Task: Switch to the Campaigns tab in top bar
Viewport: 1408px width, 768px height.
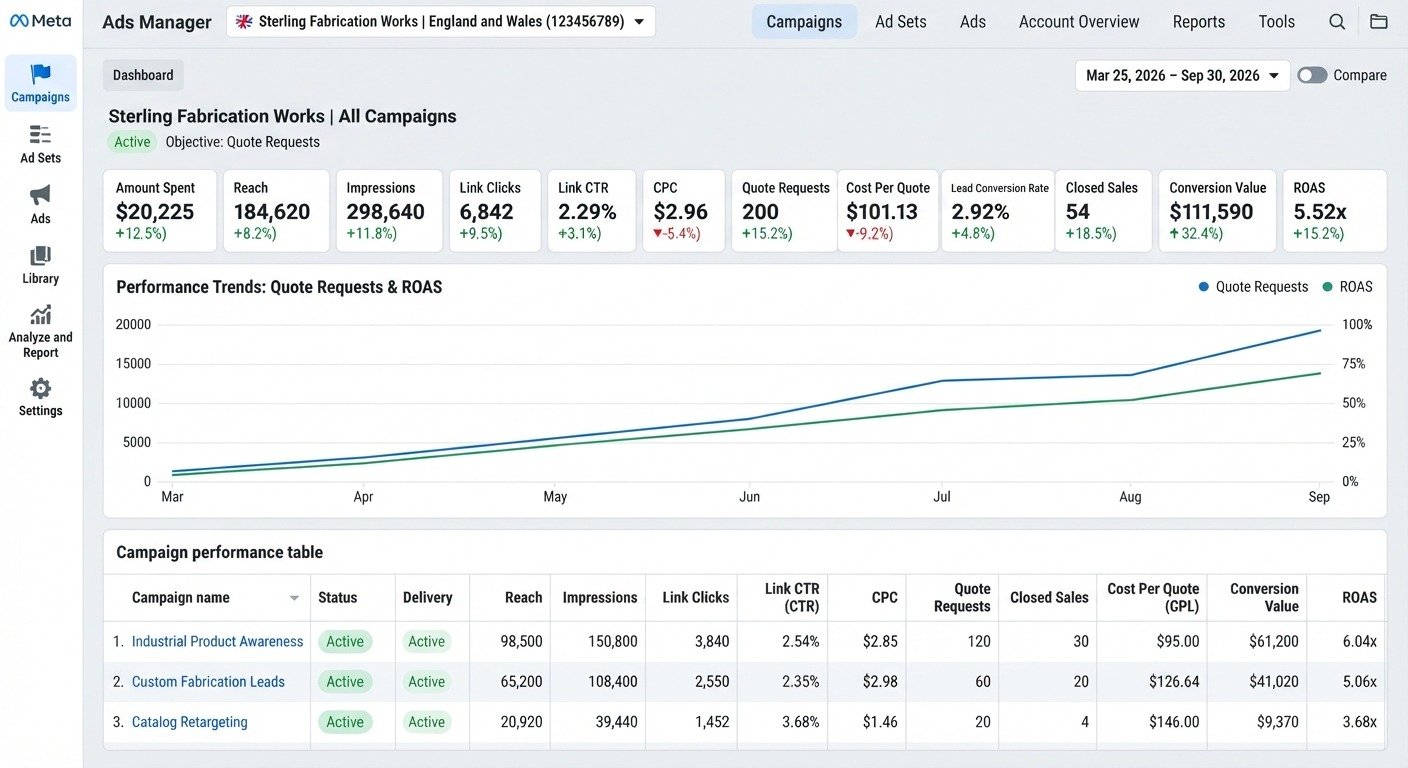Action: pyautogui.click(x=804, y=22)
